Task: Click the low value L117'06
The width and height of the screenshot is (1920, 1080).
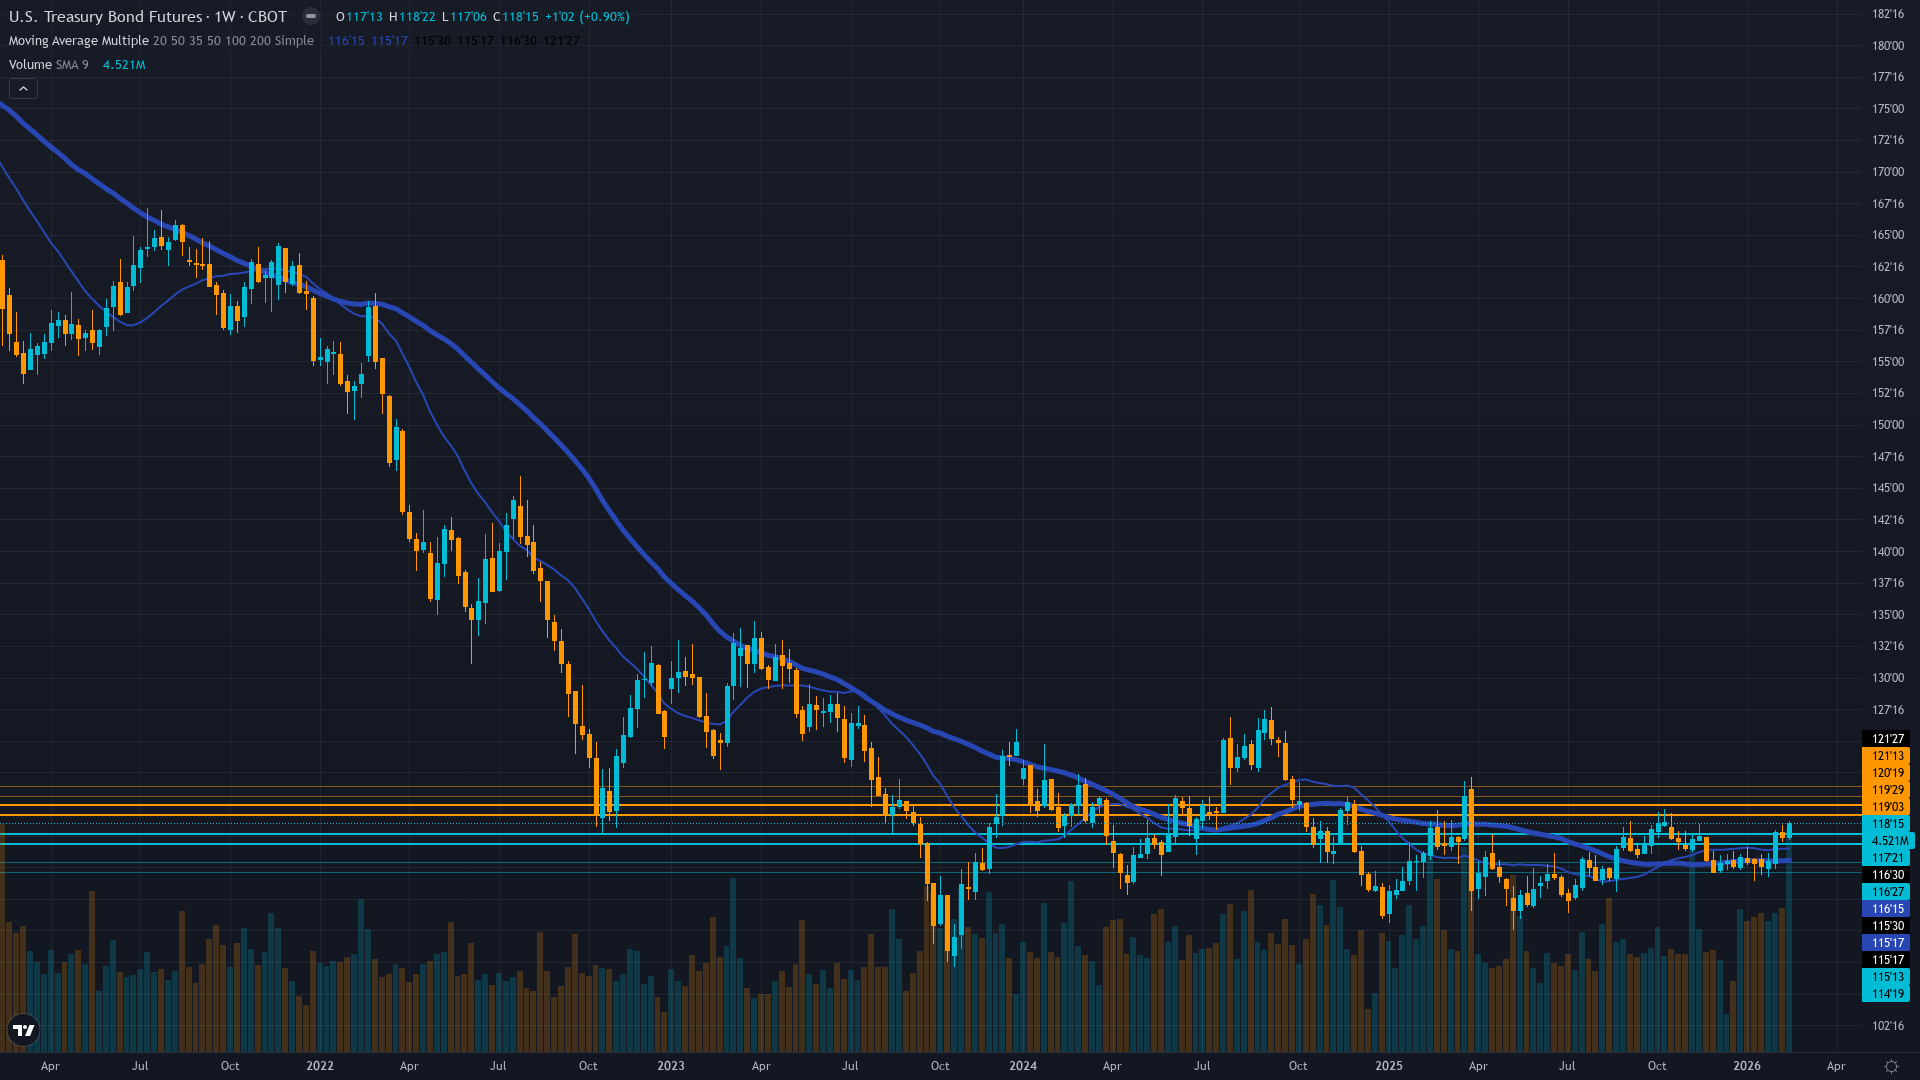Action: pos(464,17)
